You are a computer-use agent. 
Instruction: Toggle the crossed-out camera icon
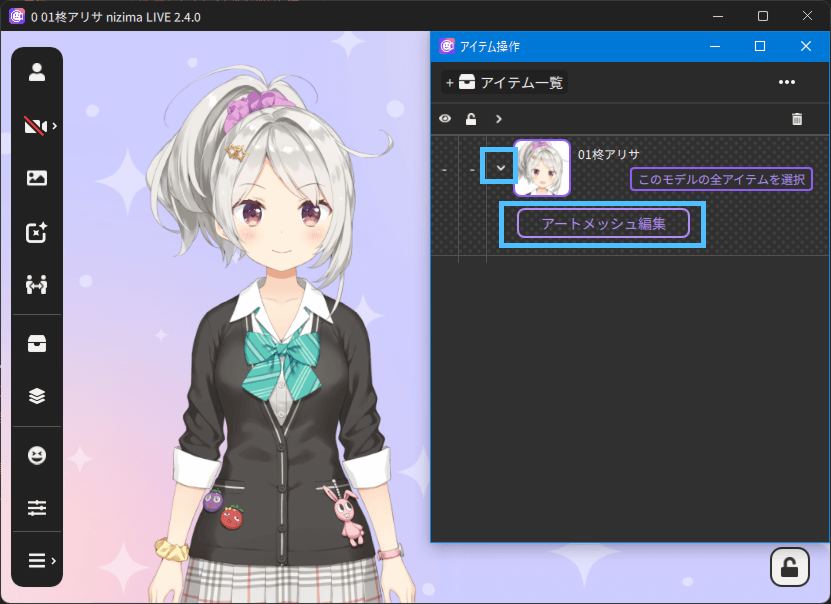pyautogui.click(x=37, y=126)
